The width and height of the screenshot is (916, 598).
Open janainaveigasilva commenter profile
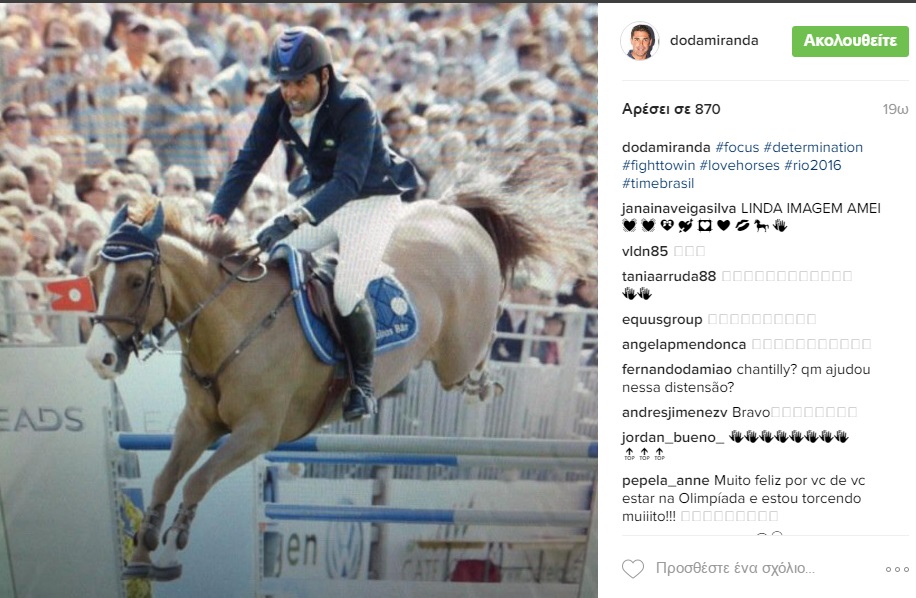pyautogui.click(x=679, y=208)
